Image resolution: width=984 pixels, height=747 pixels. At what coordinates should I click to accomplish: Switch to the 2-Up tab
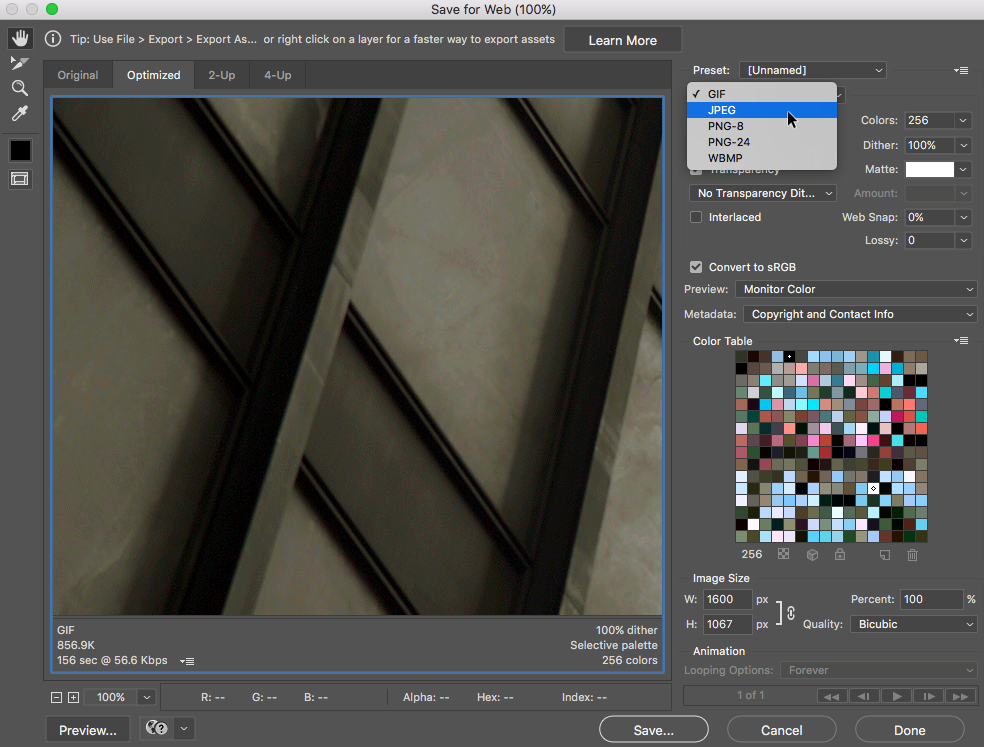pyautogui.click(x=221, y=75)
